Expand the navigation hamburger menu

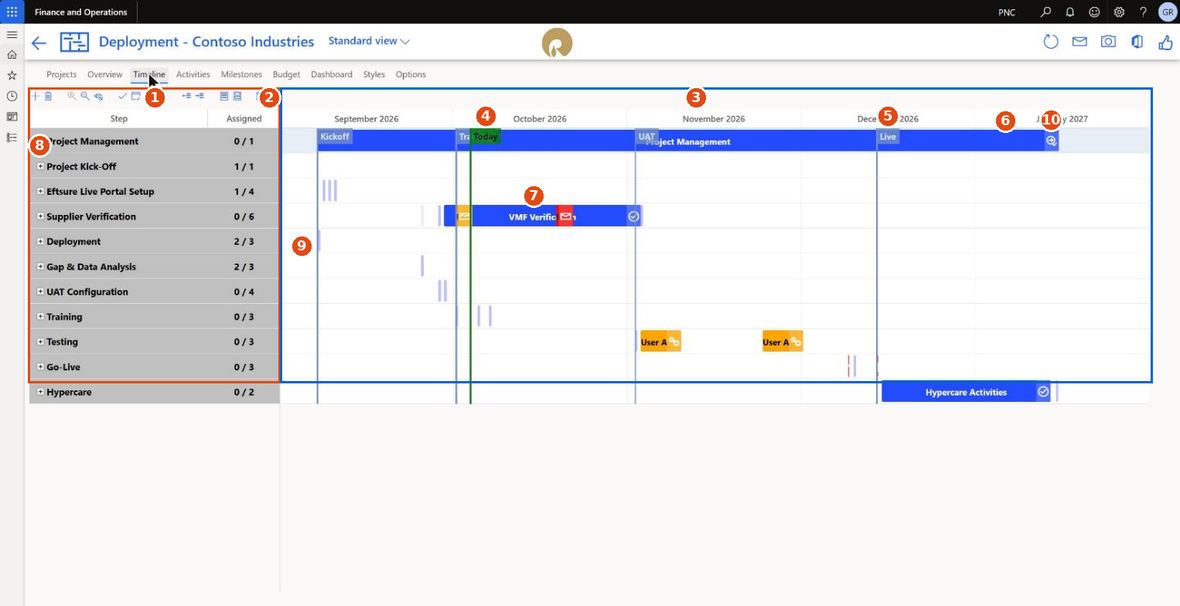[12, 35]
